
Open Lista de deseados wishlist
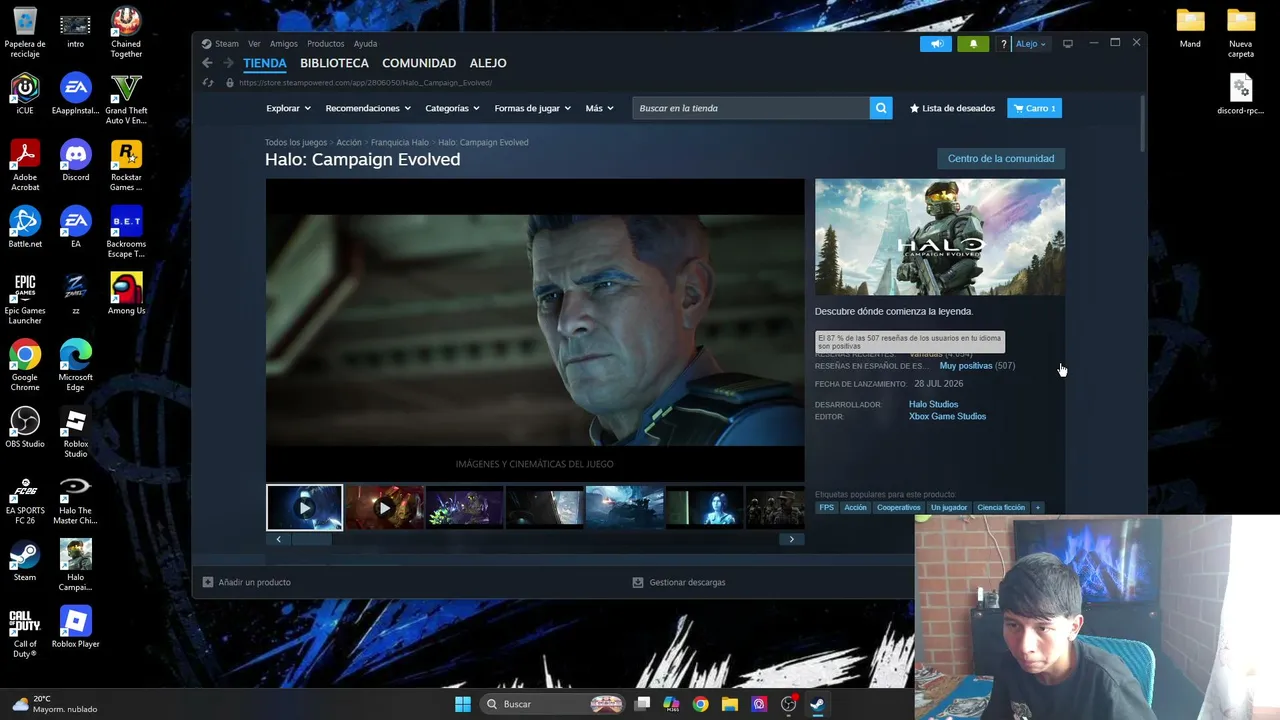(x=952, y=108)
